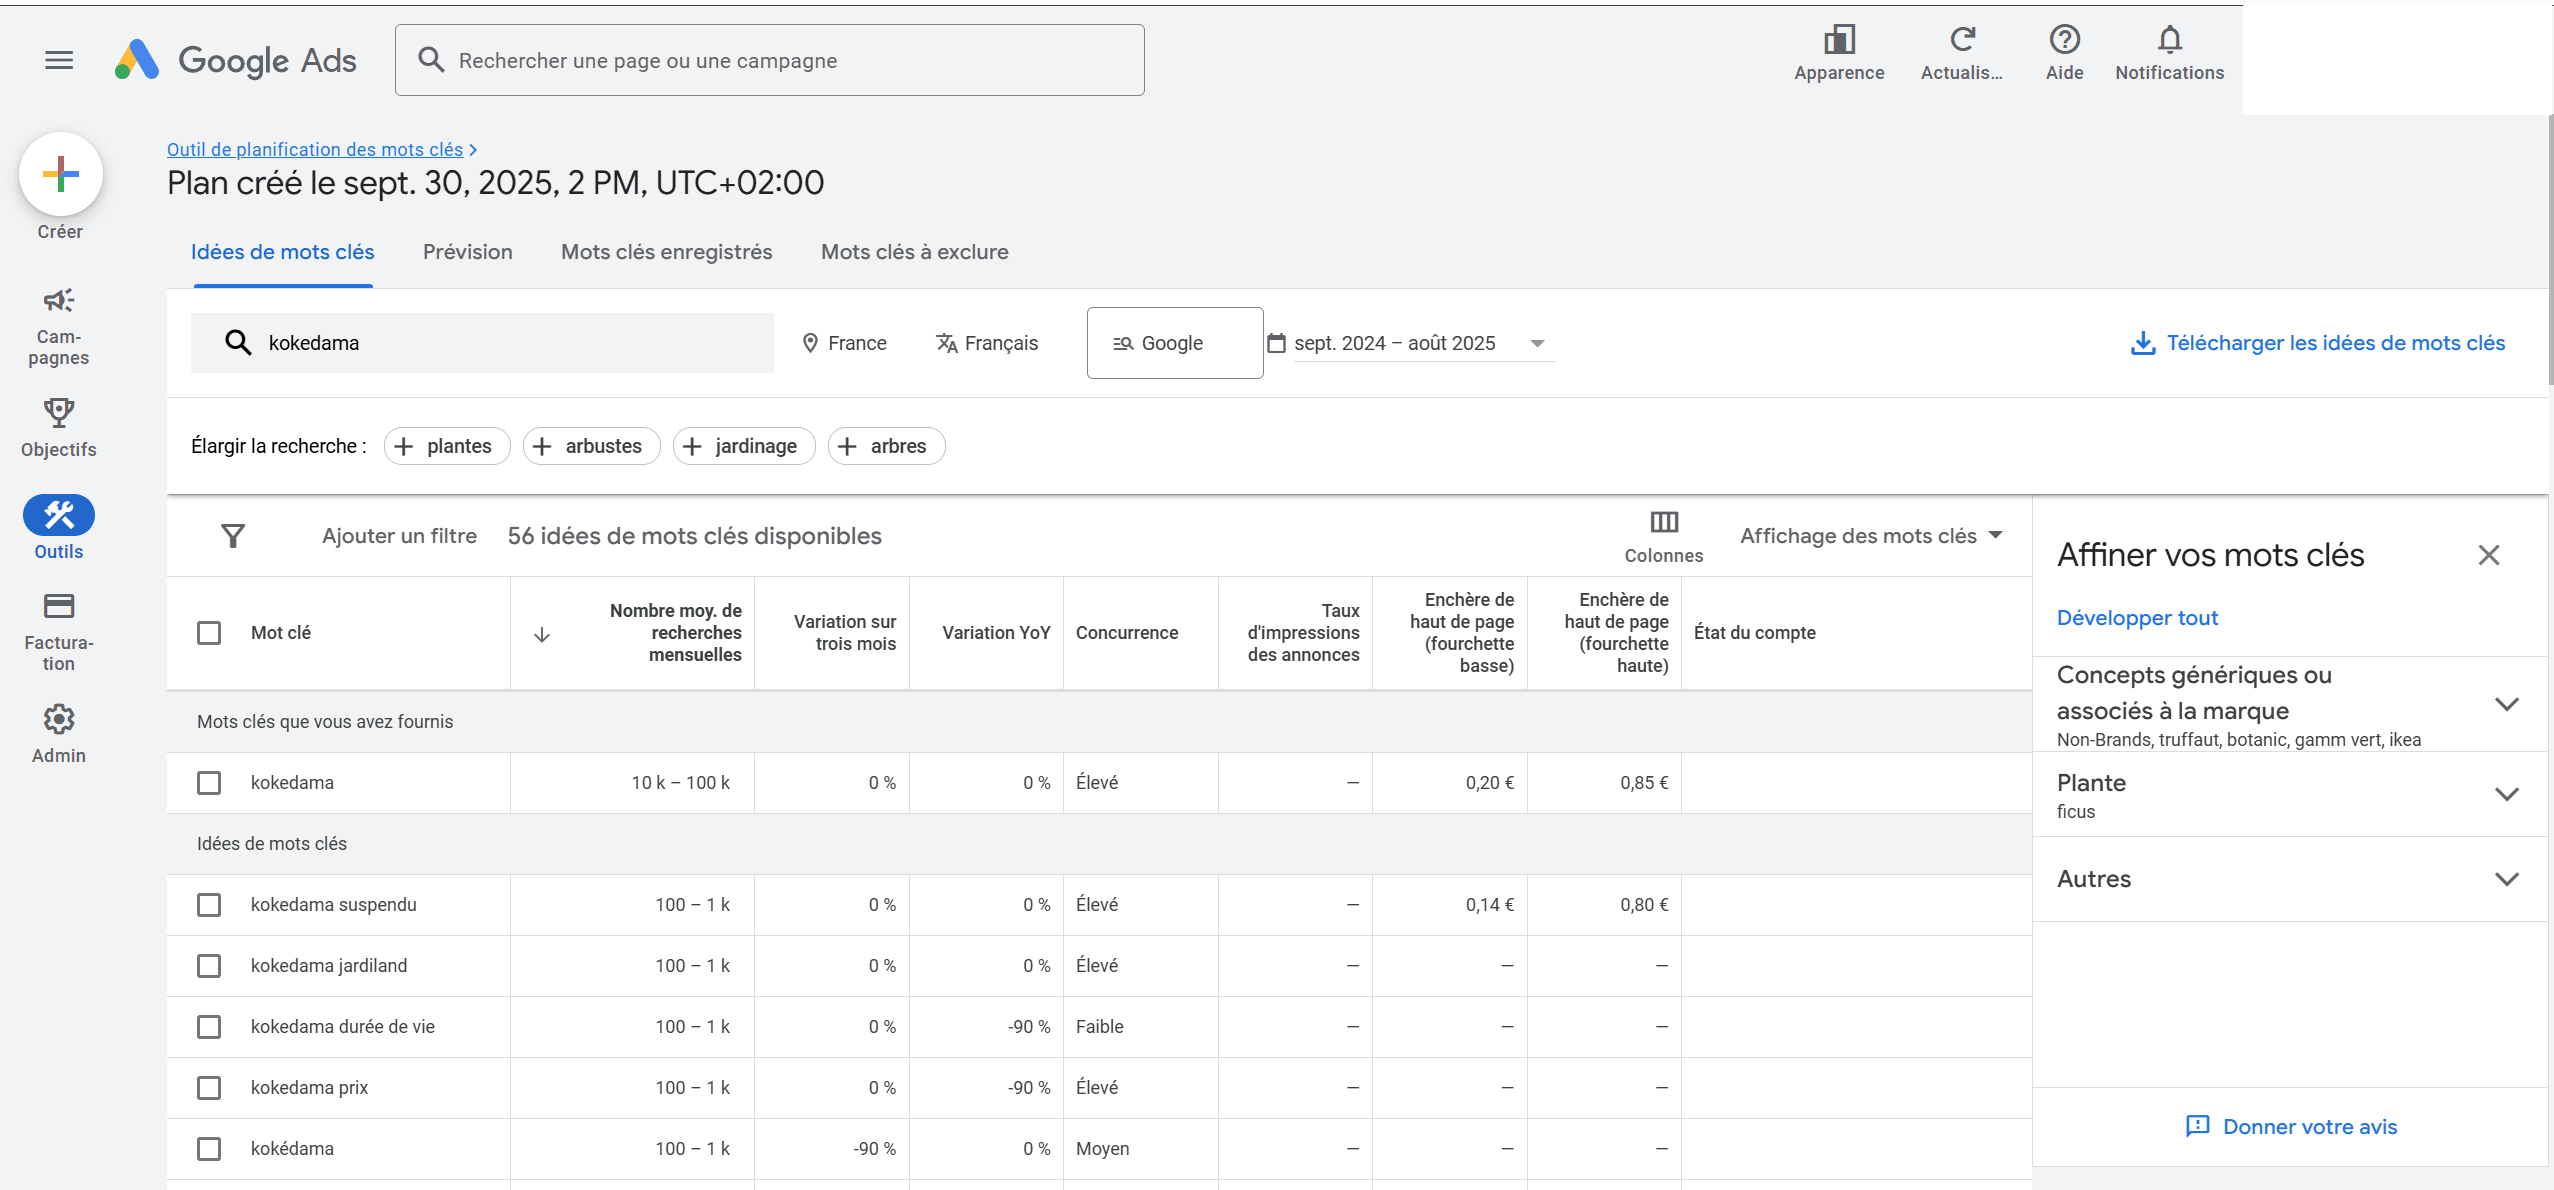Click the Créer plus button
The image size is (2554, 1190).
tap(61, 174)
